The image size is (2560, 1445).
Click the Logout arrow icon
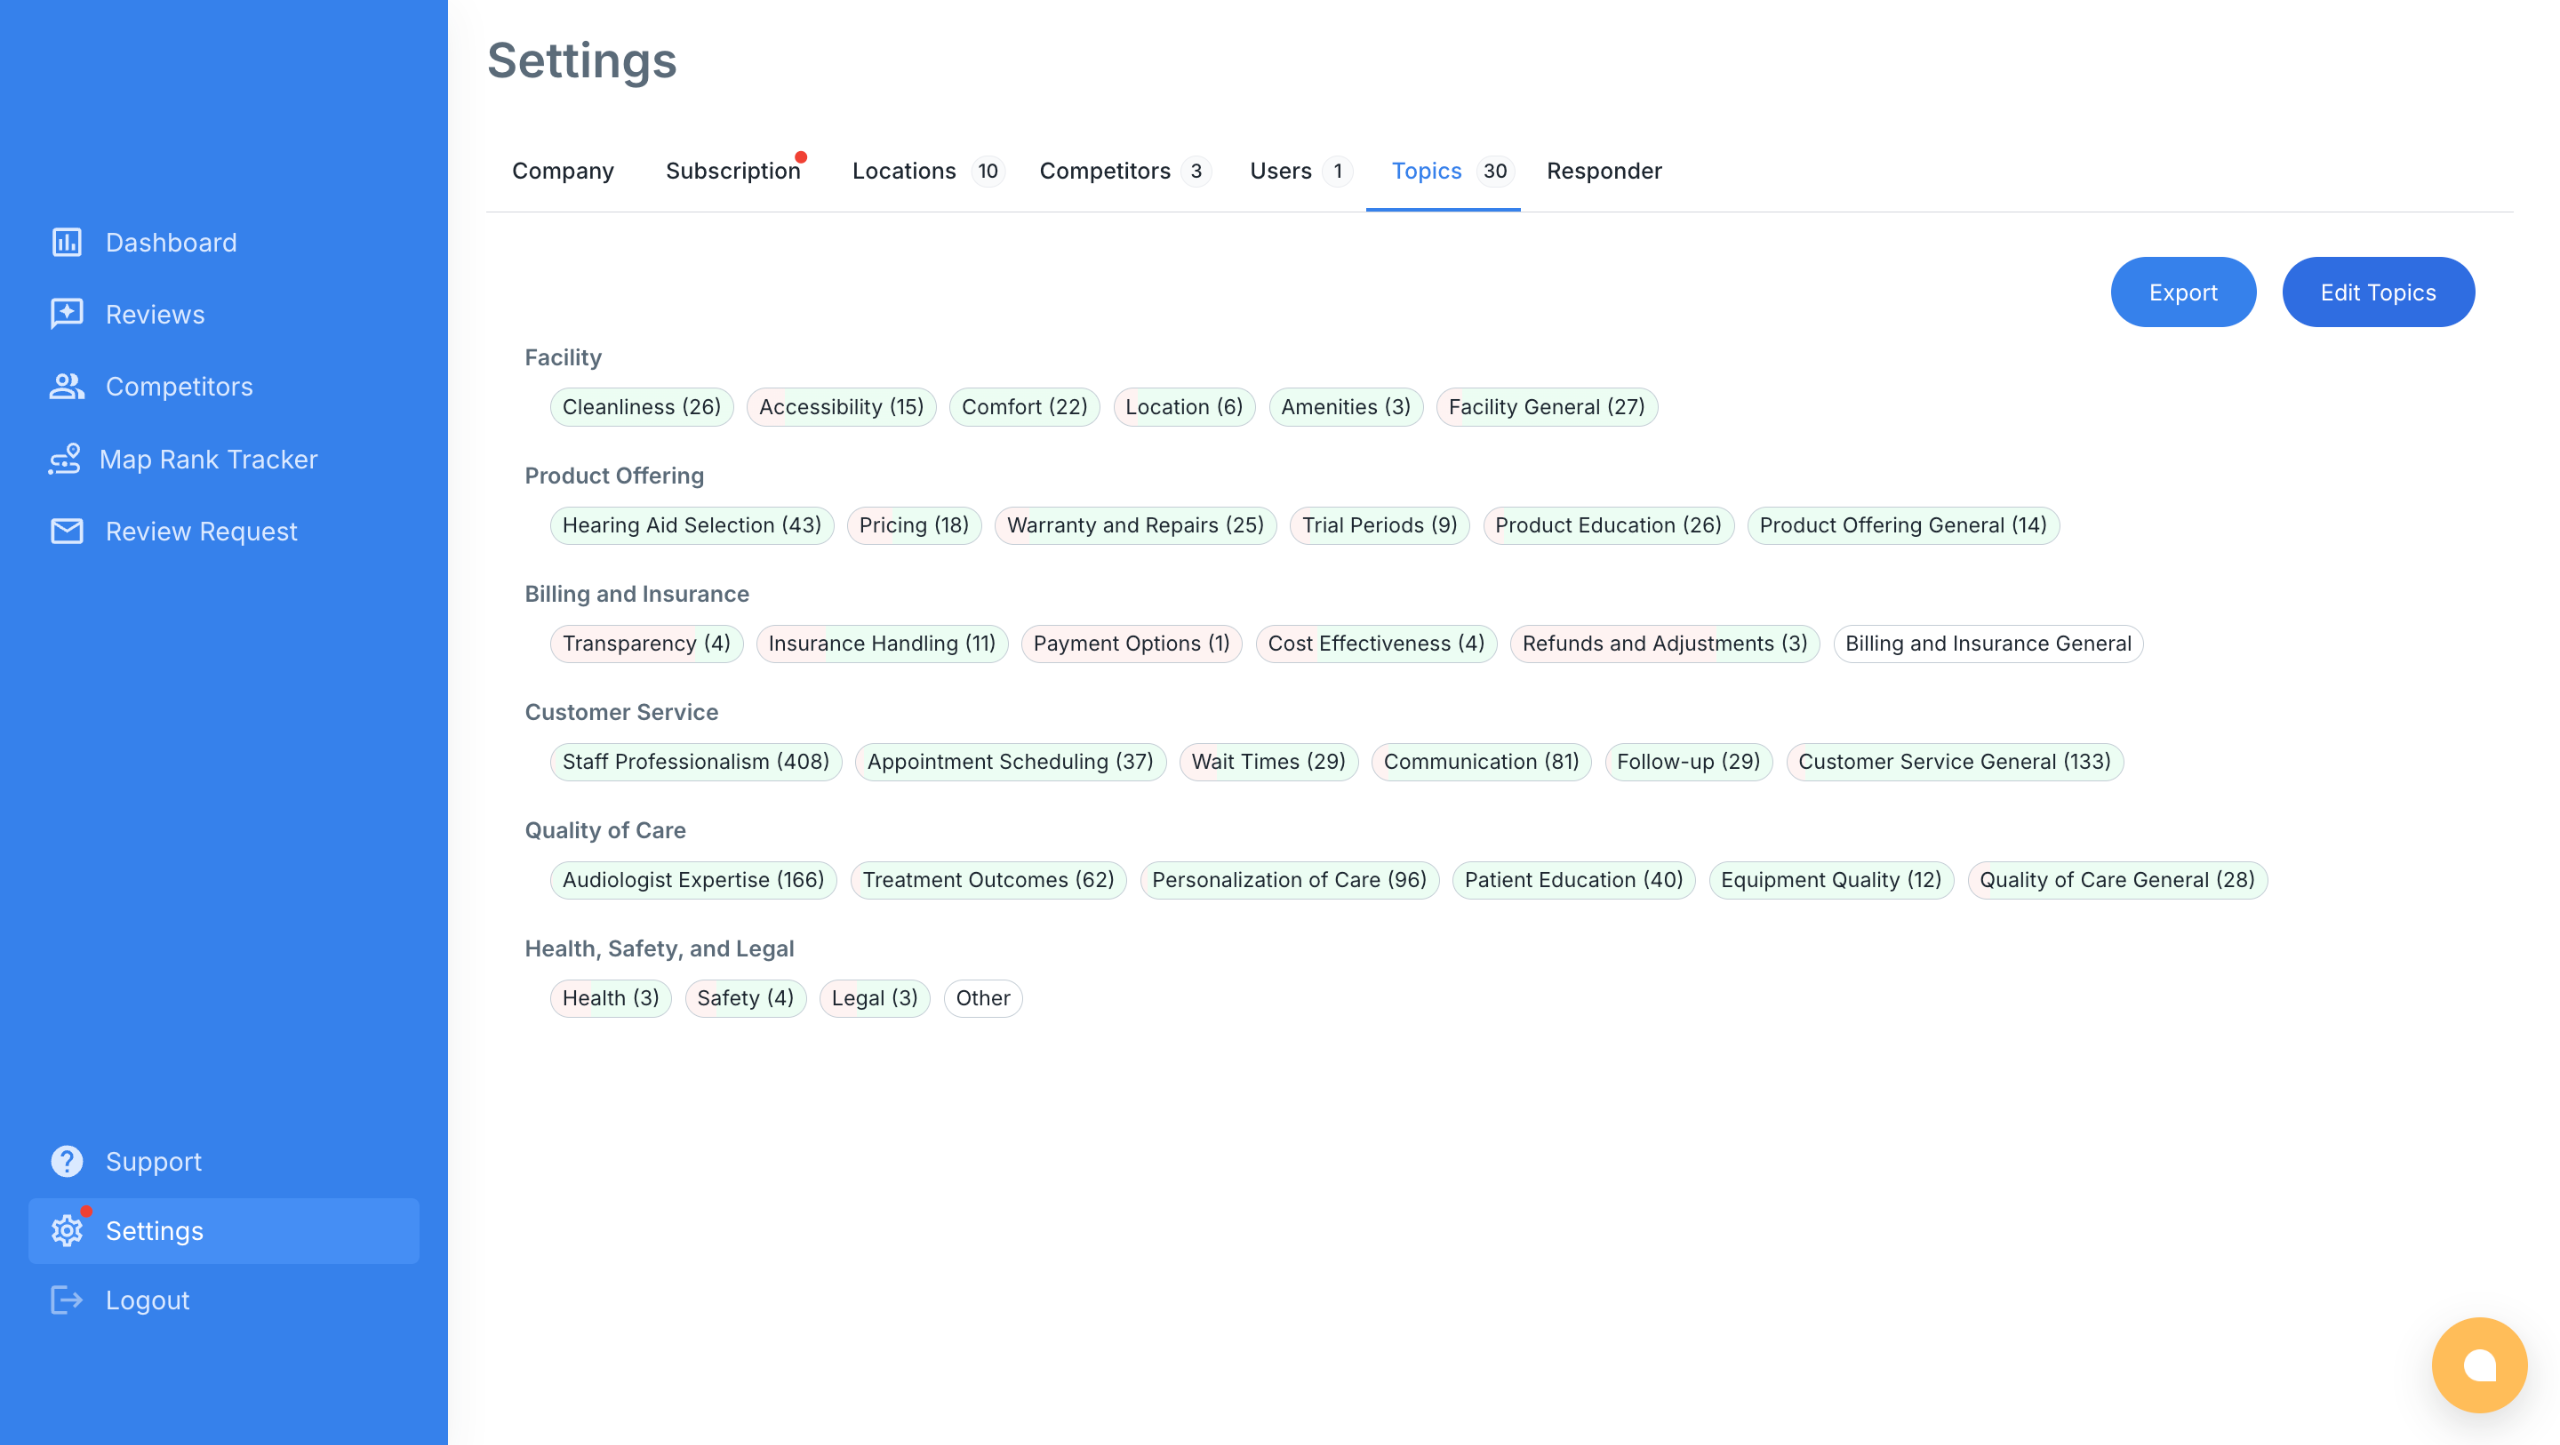(67, 1300)
